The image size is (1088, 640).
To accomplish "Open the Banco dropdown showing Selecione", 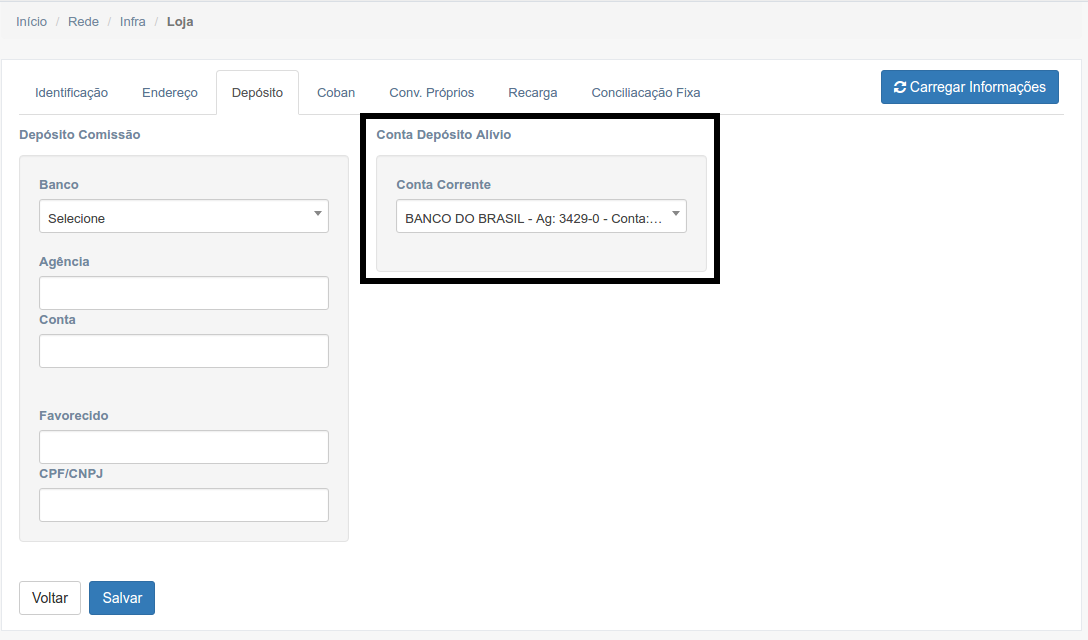I will click(x=184, y=217).
